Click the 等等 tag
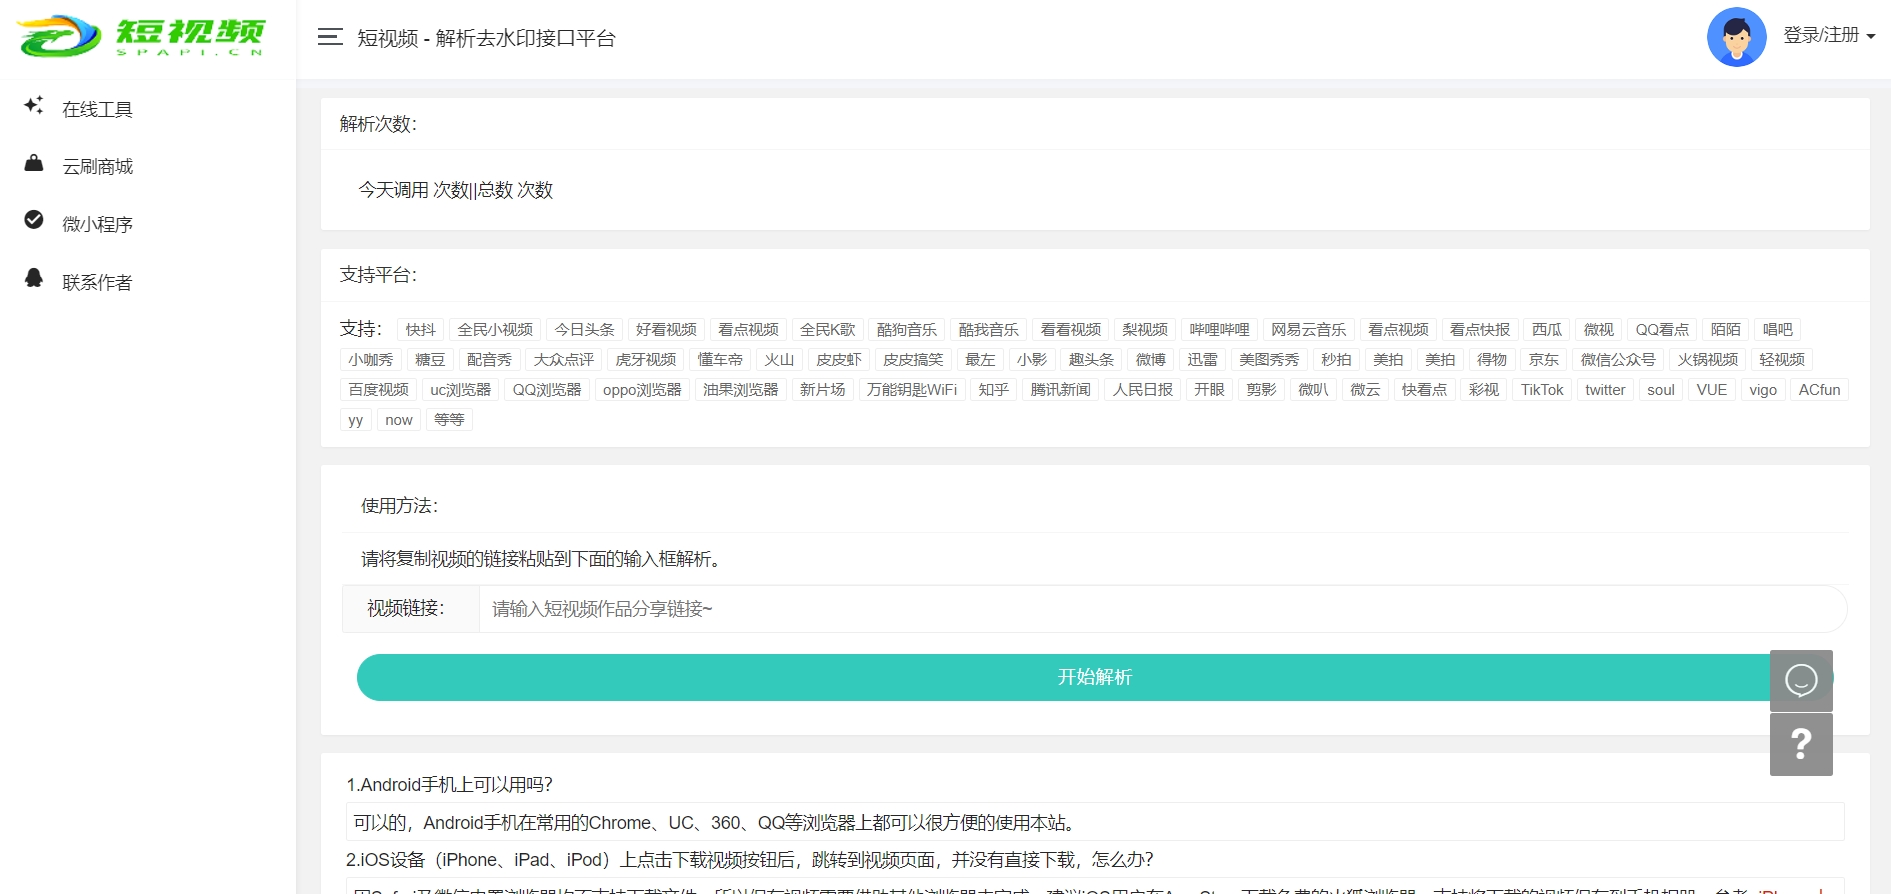Image resolution: width=1891 pixels, height=894 pixels. (x=449, y=420)
